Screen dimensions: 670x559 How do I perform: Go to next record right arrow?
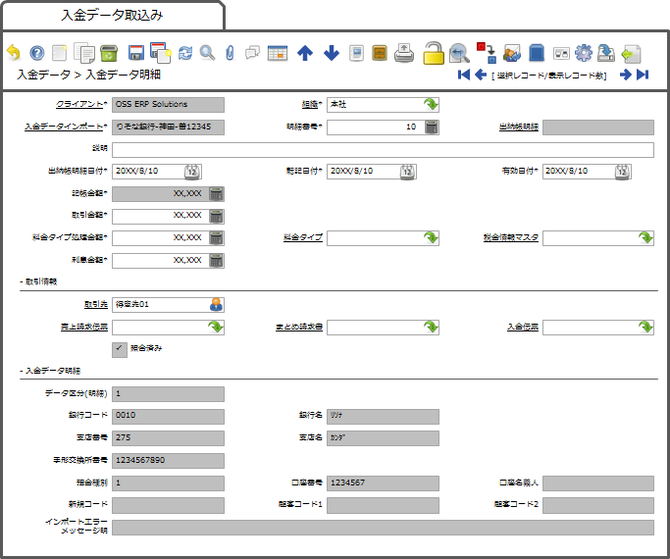(626, 75)
